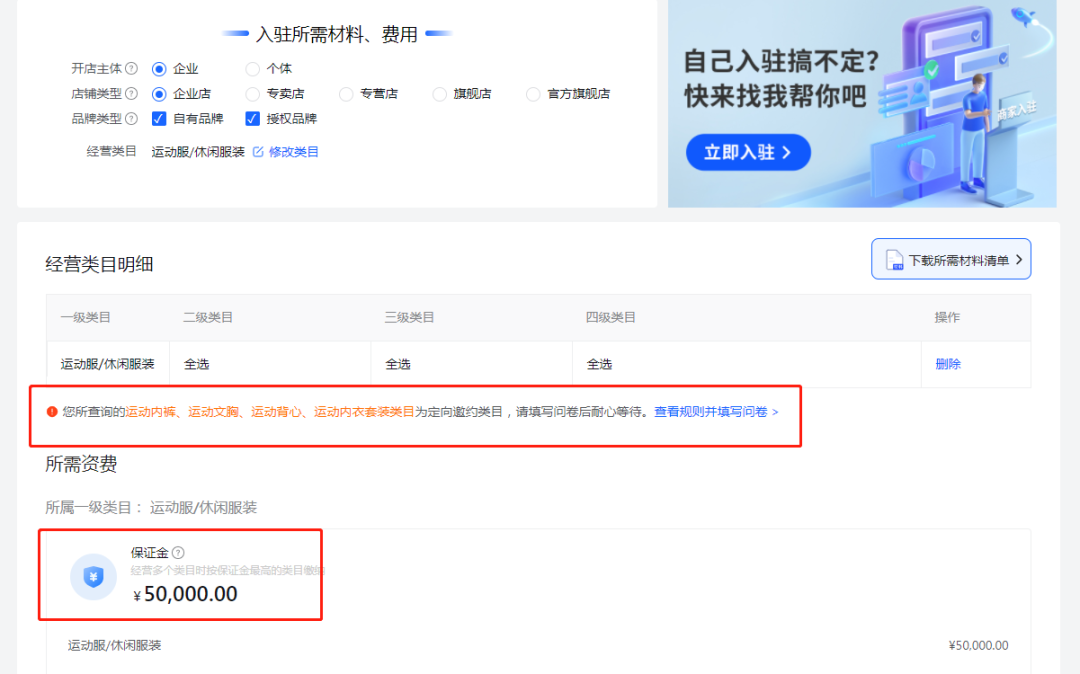This screenshot has height=674, width=1080.
Task: Choose the 企业店 store type
Action: pos(159,94)
